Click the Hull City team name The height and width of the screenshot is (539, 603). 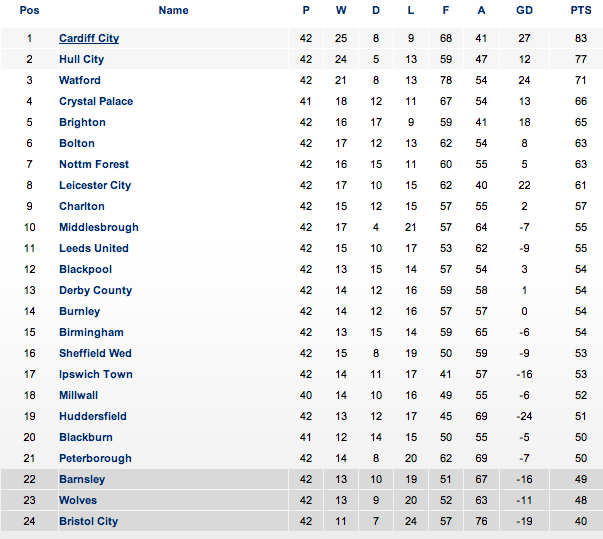click(x=81, y=59)
